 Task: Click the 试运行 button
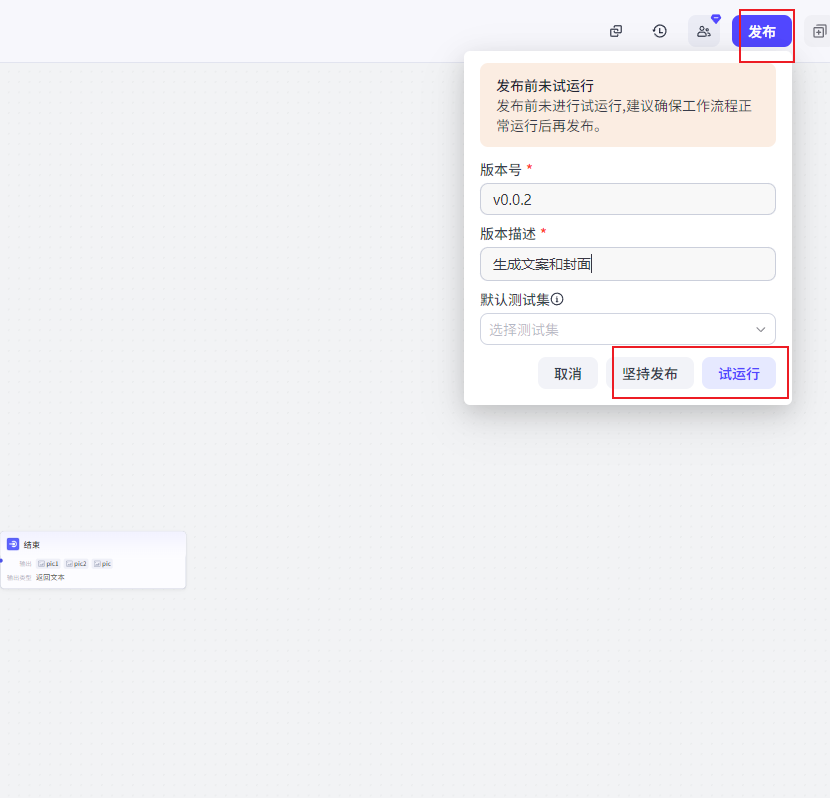click(x=738, y=373)
